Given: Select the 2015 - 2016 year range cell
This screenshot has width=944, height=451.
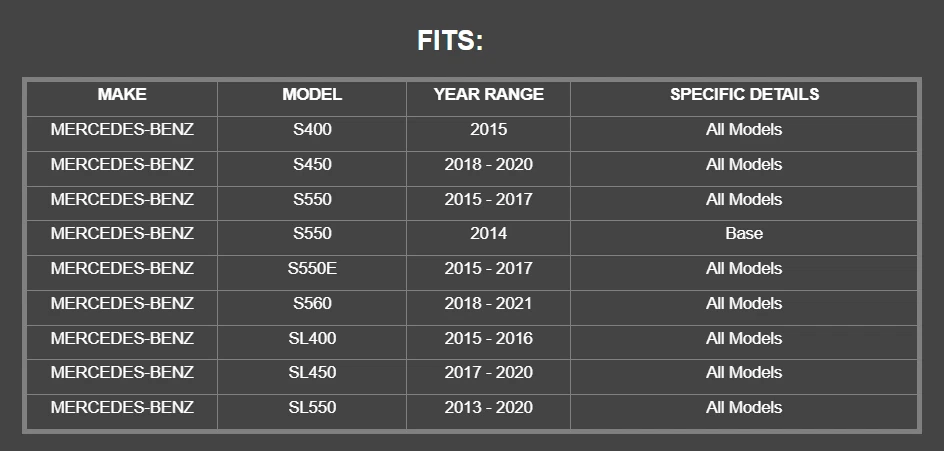Looking at the screenshot, I should (x=488, y=339).
